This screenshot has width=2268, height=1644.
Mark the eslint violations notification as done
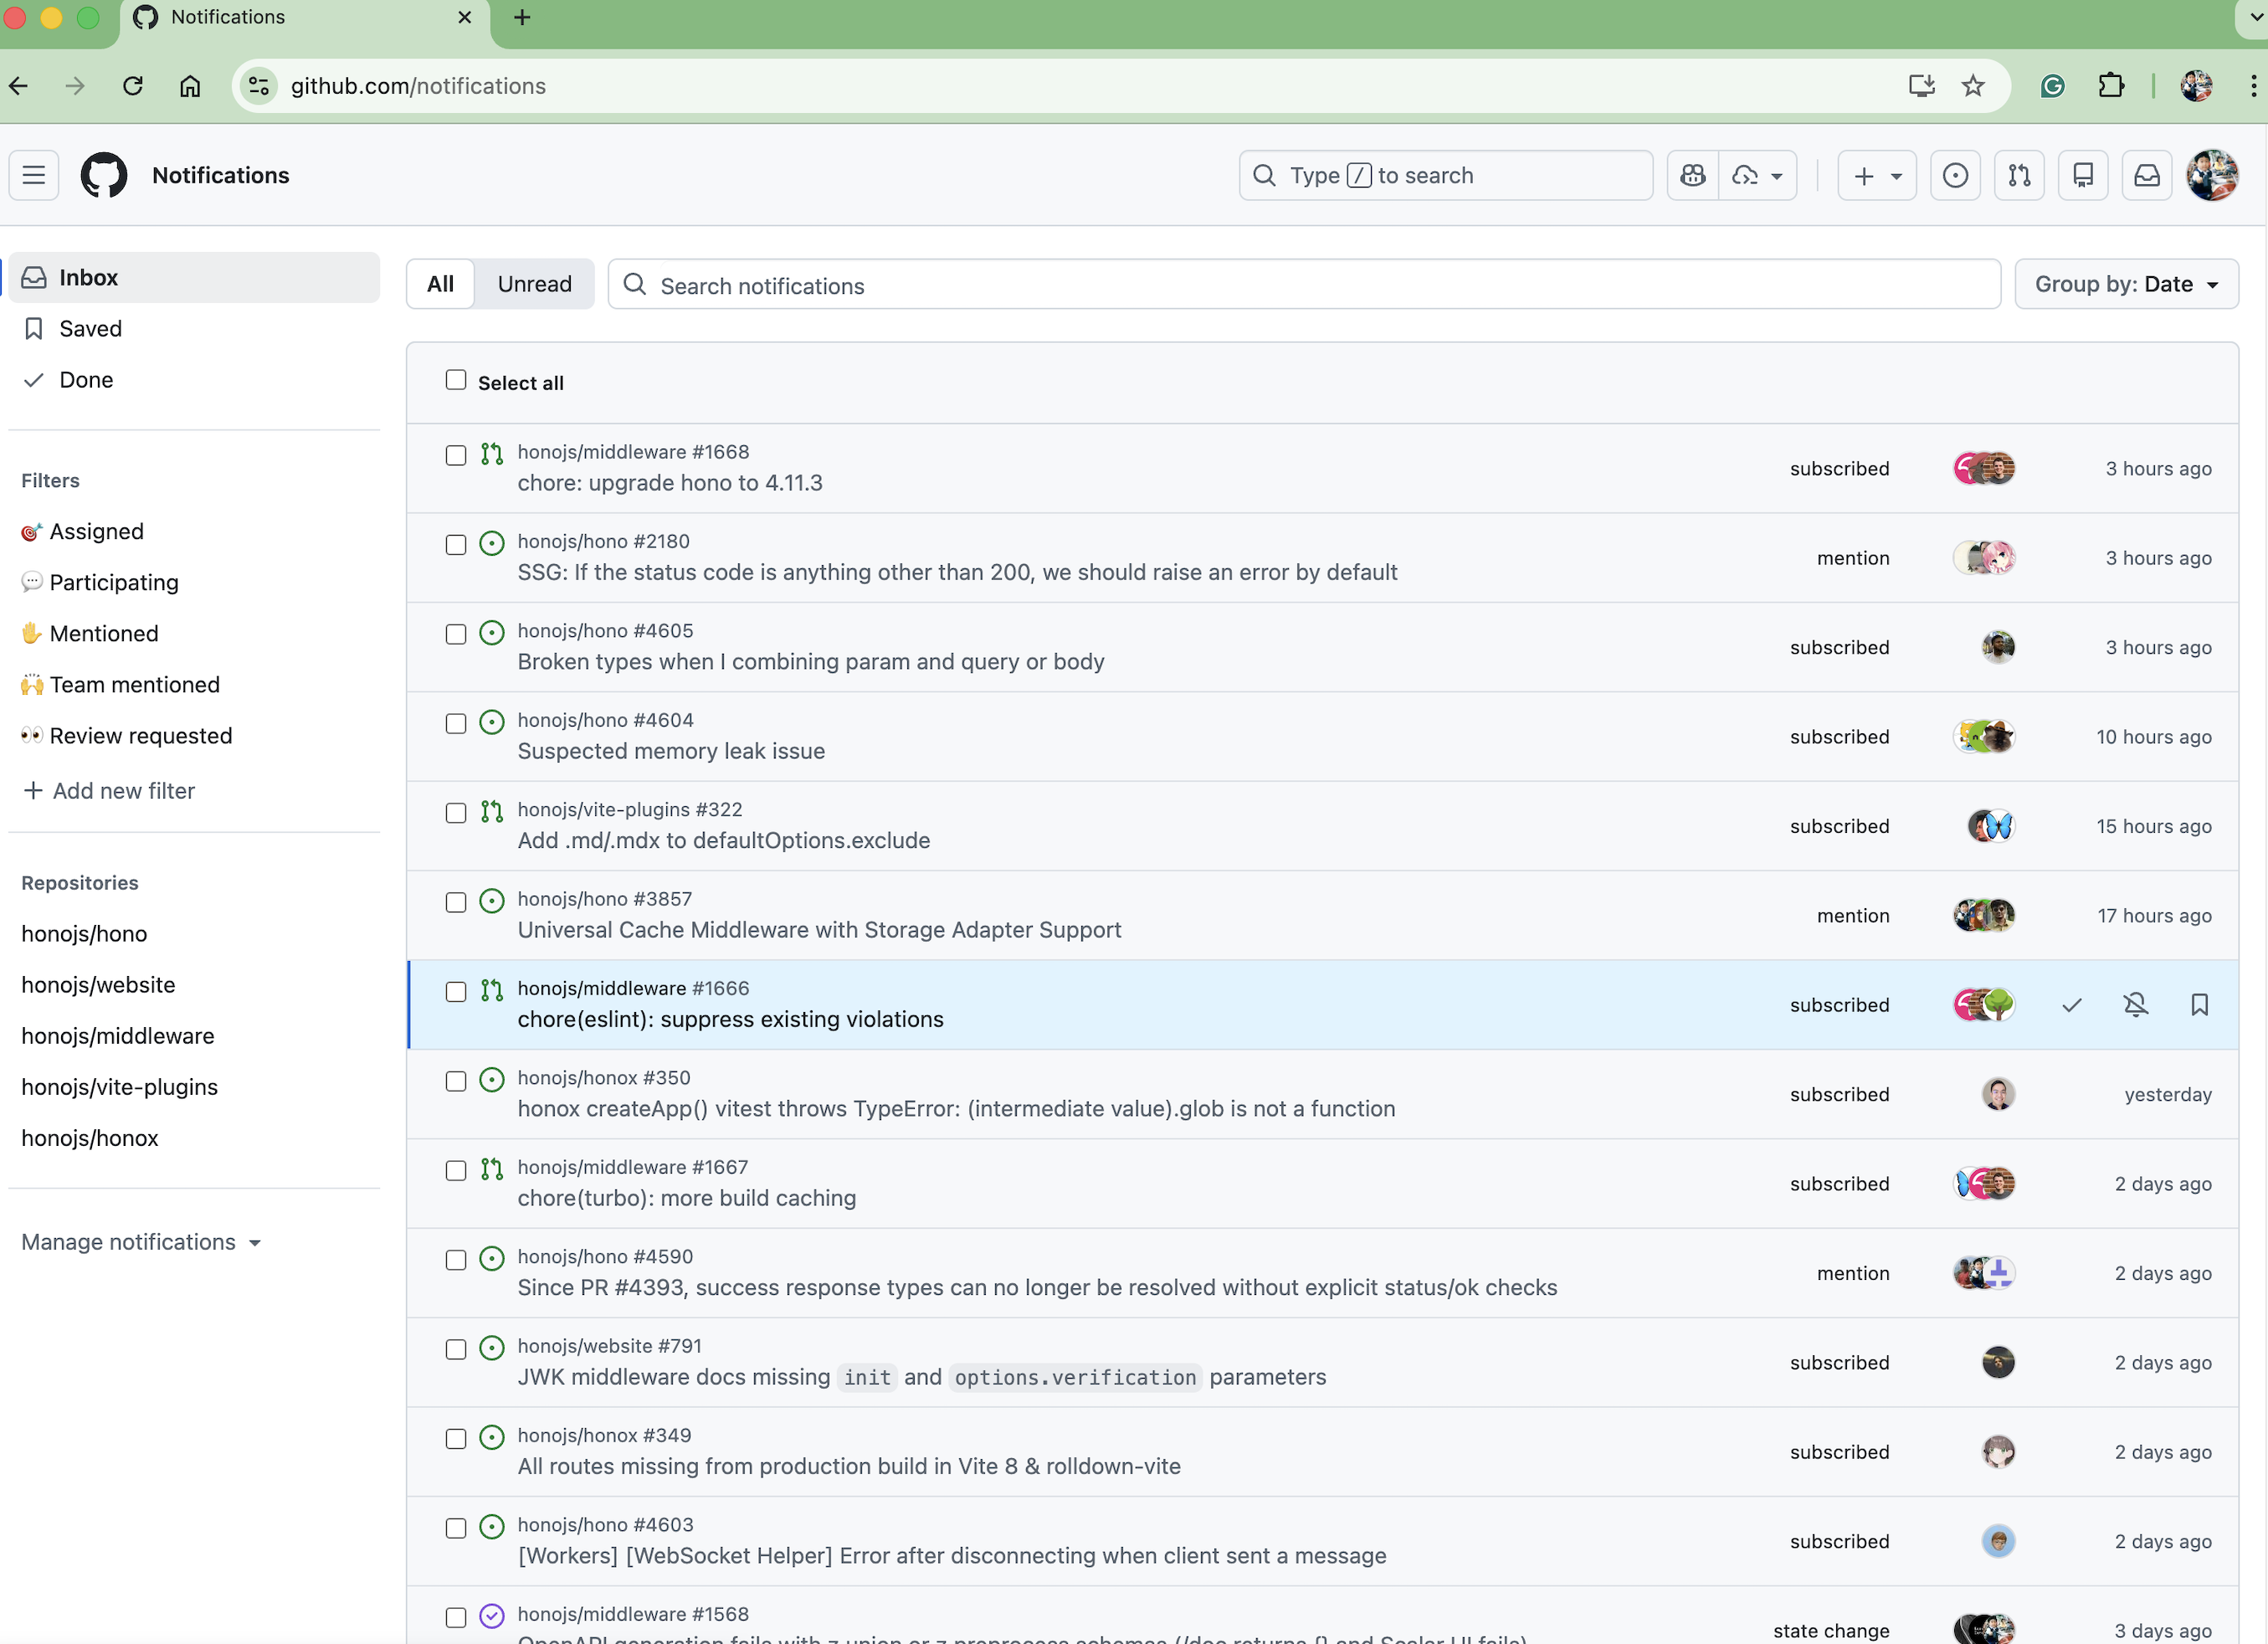[x=2072, y=1005]
